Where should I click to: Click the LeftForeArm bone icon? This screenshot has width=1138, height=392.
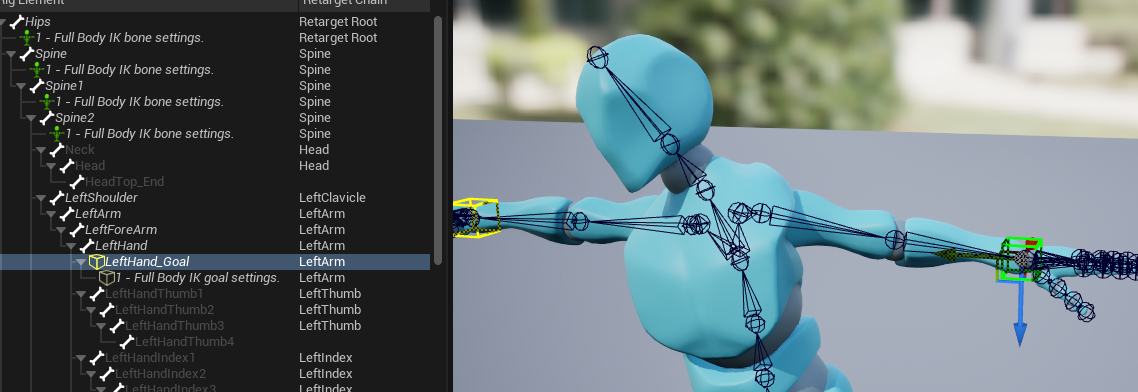point(77,229)
